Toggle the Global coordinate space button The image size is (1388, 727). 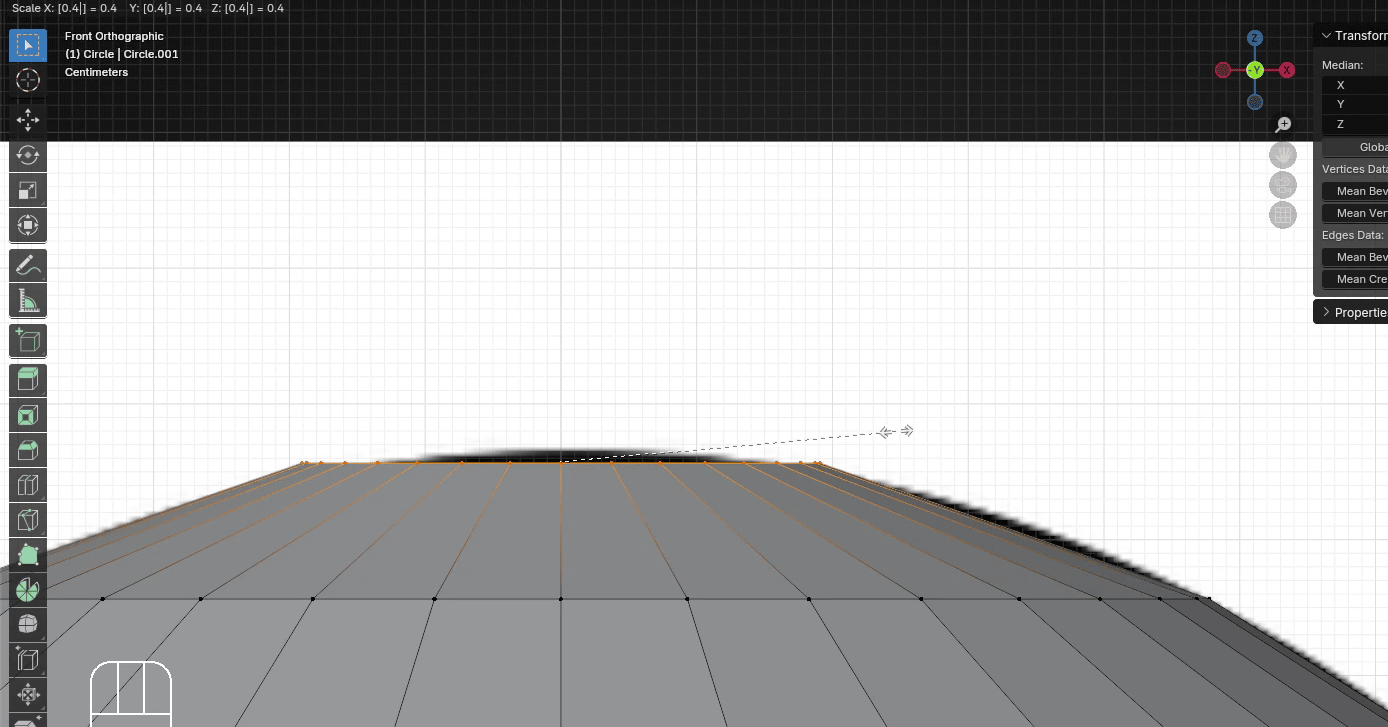coord(1360,147)
